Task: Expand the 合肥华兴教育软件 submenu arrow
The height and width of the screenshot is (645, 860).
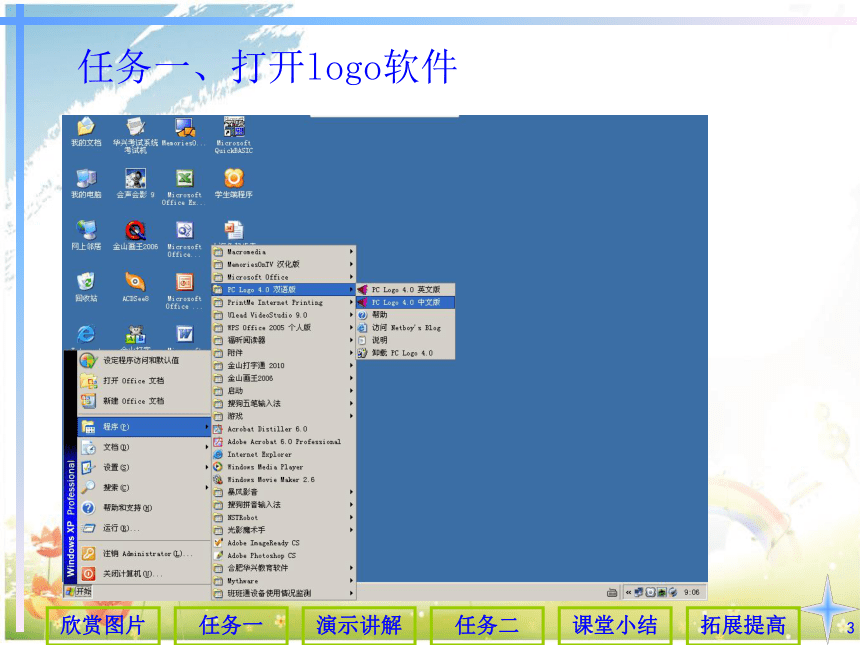Action: [x=351, y=568]
